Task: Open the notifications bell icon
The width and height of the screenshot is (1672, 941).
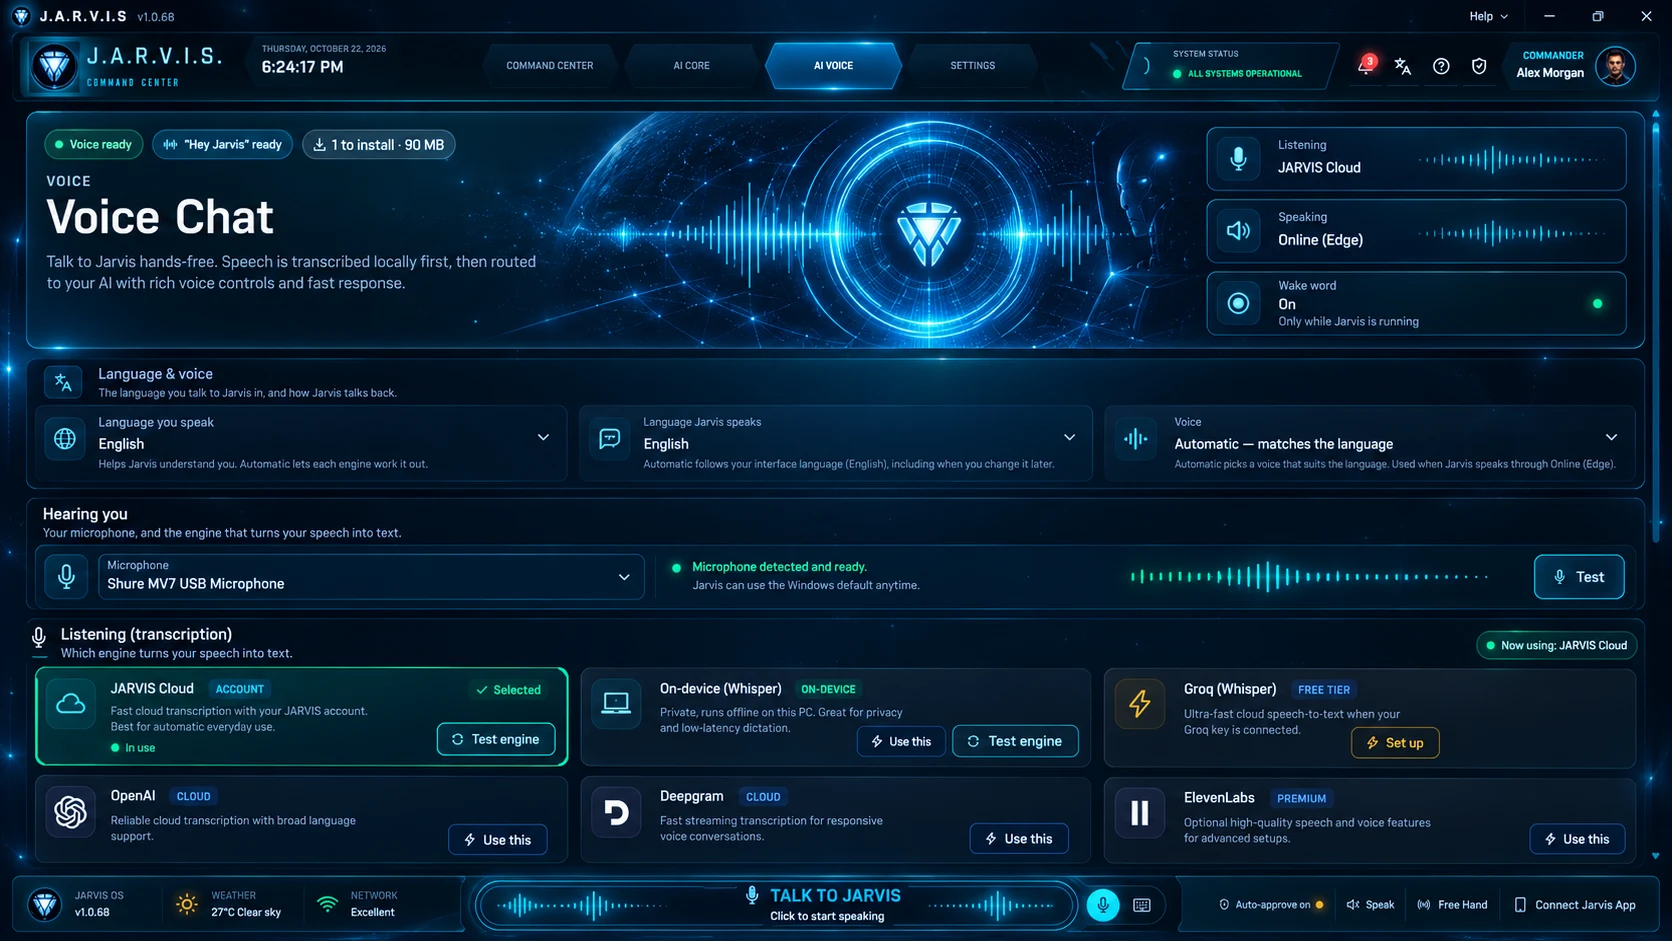Action: pos(1365,66)
